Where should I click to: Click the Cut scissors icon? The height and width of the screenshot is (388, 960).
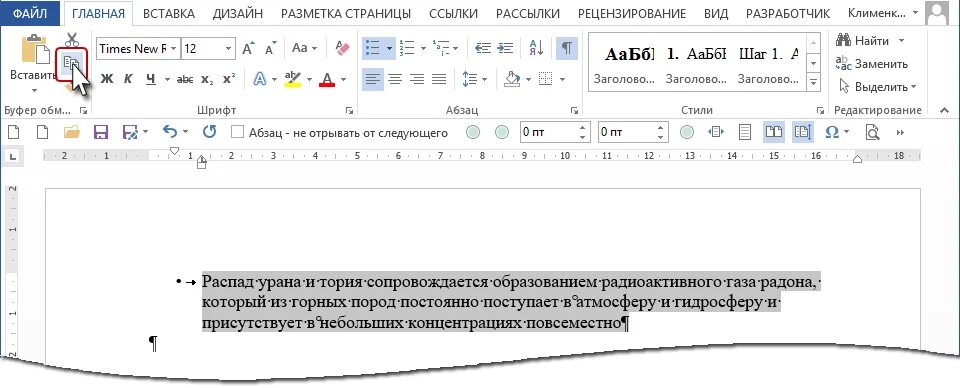click(72, 40)
